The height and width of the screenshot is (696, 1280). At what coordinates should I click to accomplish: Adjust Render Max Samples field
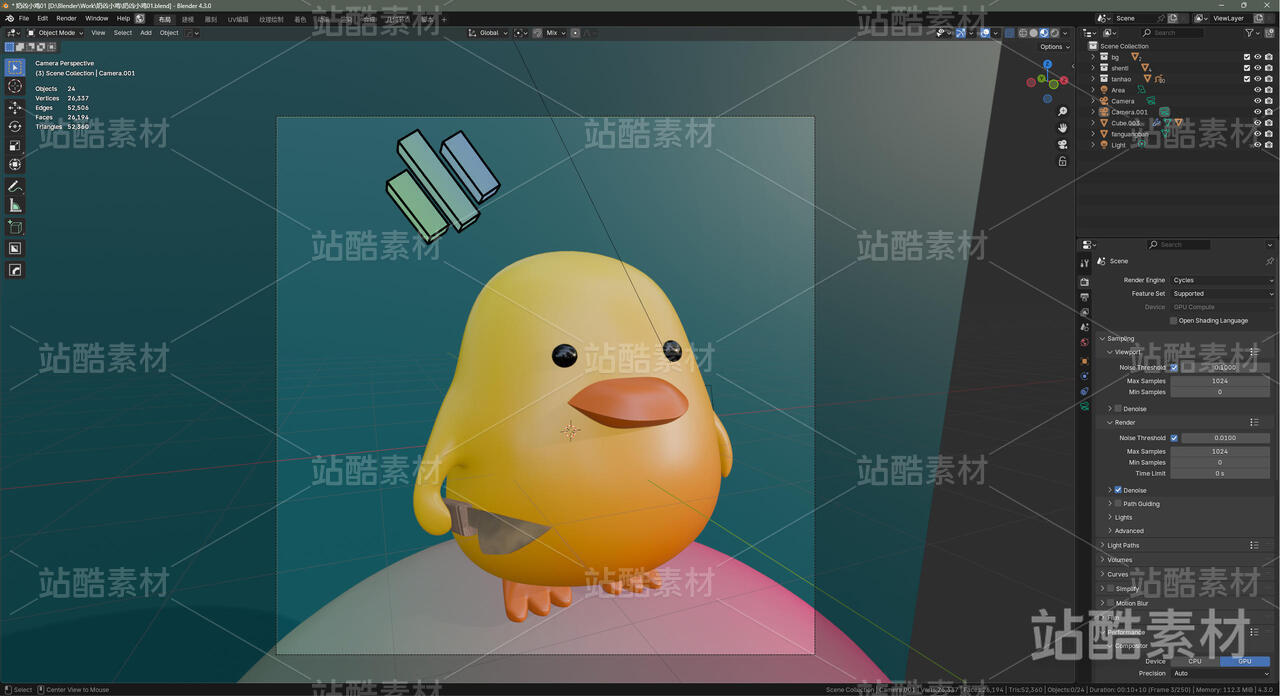click(x=1220, y=451)
